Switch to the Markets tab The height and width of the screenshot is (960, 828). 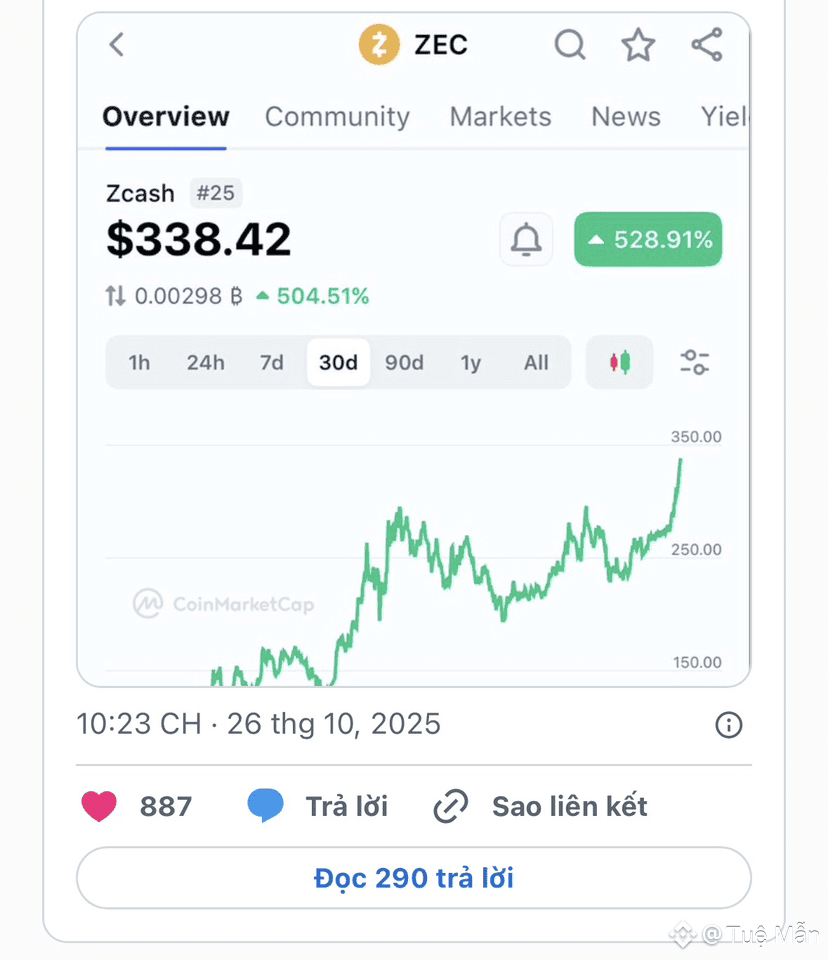(x=500, y=117)
